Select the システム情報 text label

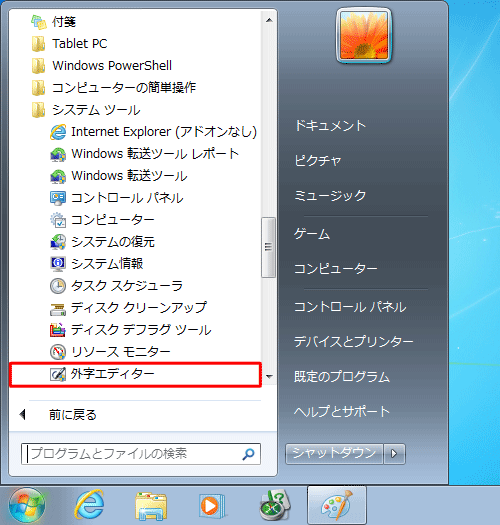pos(107,264)
